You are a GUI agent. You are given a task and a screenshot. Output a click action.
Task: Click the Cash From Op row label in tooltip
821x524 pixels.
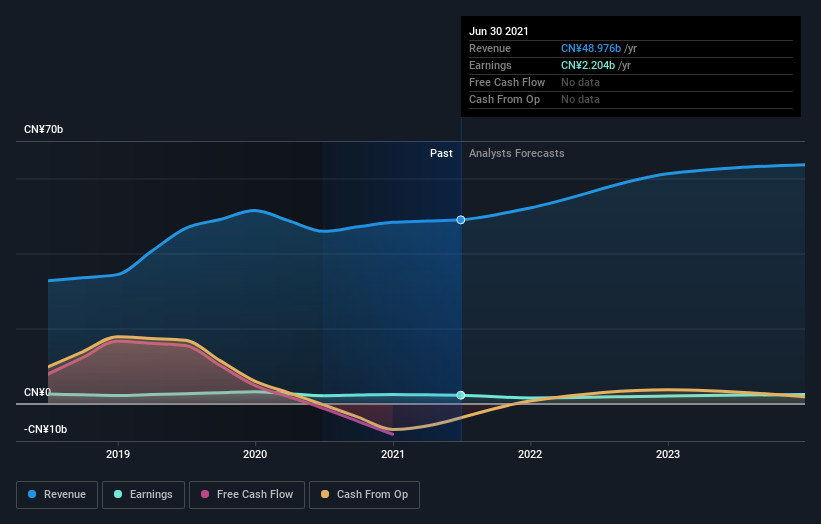[x=504, y=99]
